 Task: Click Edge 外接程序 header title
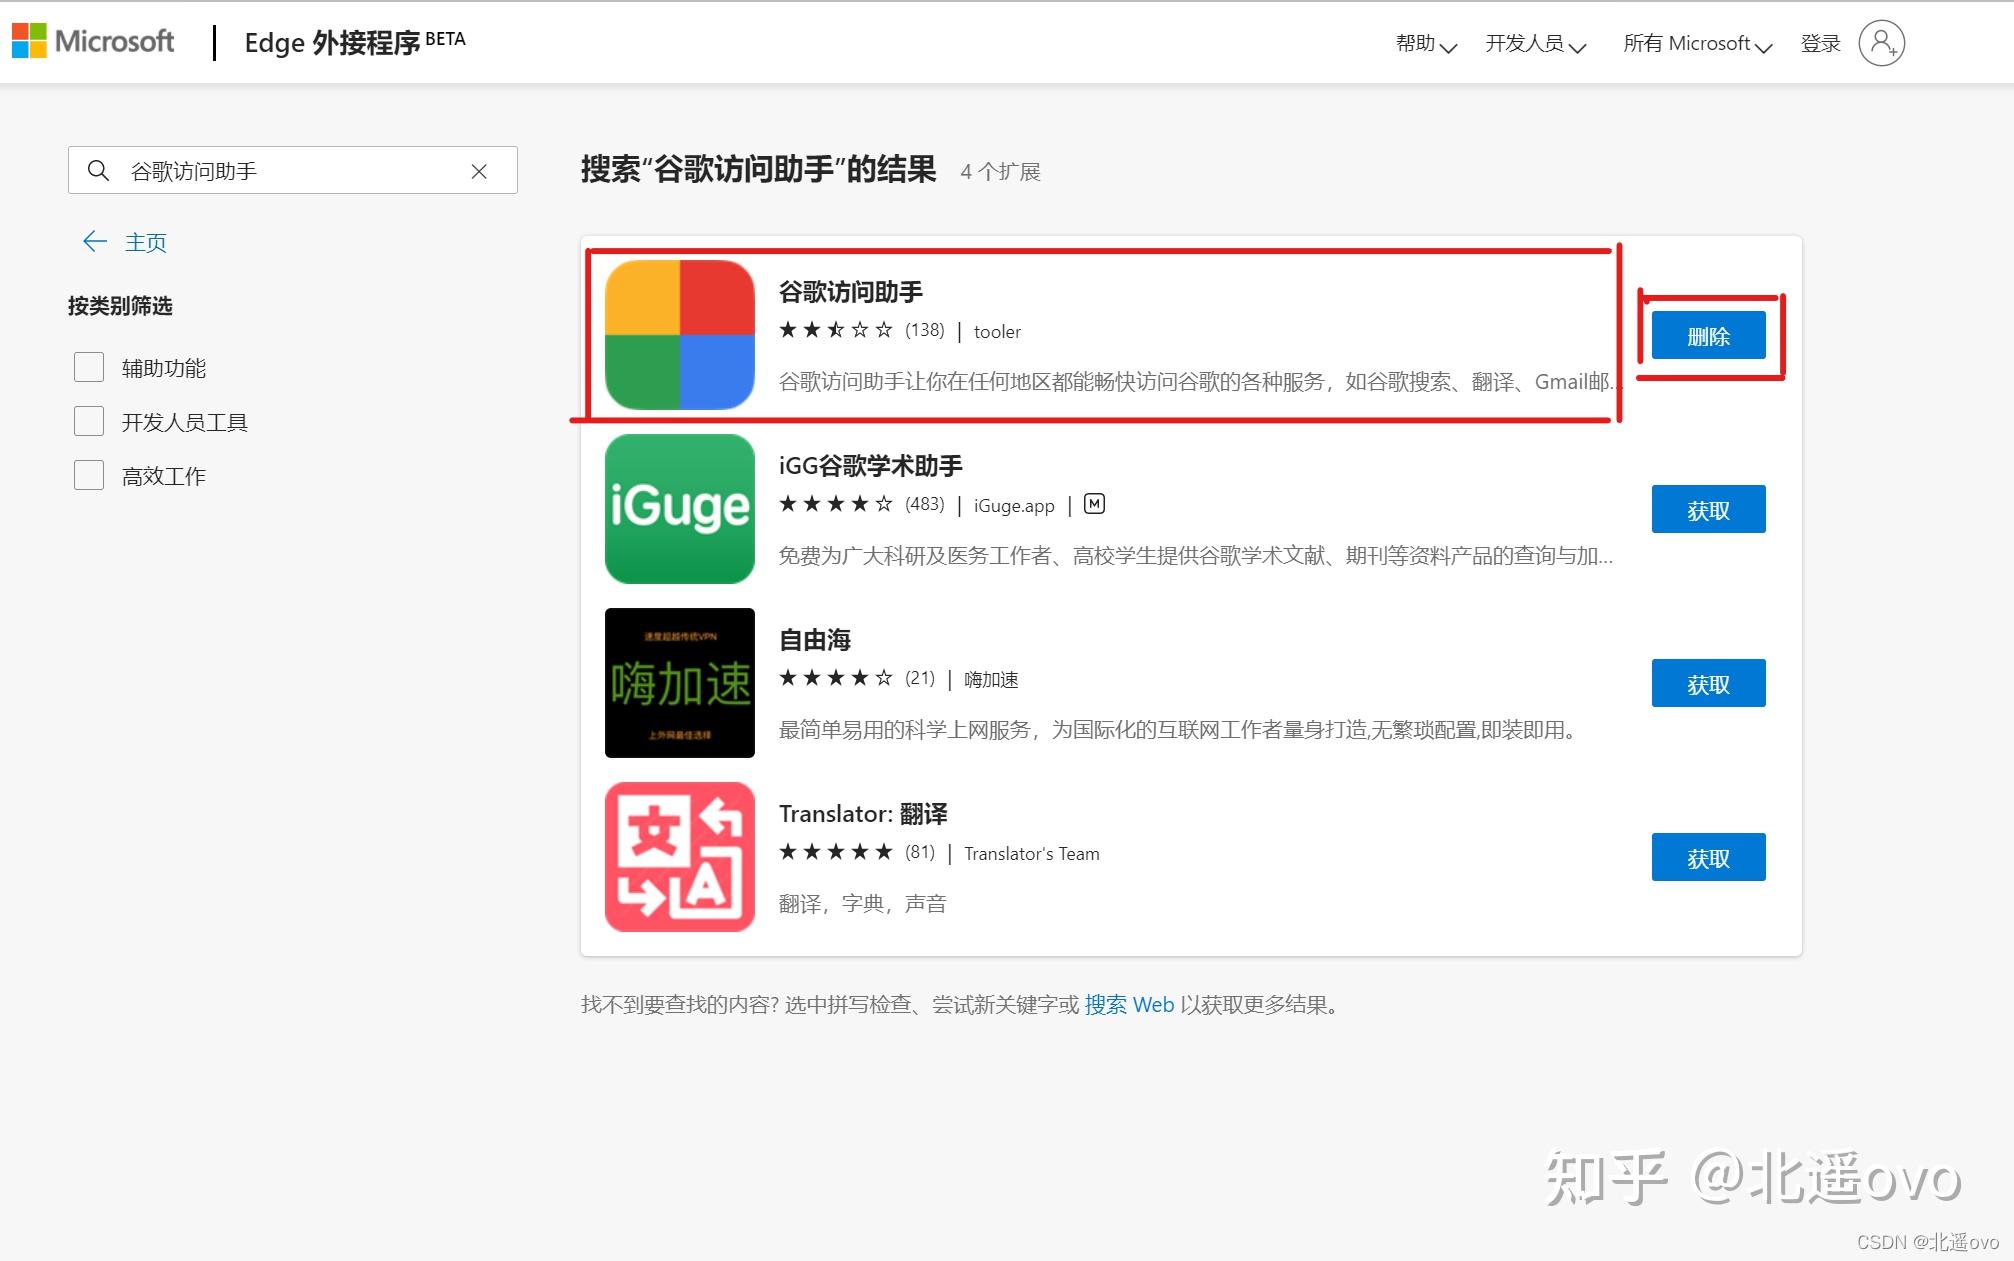tap(355, 42)
